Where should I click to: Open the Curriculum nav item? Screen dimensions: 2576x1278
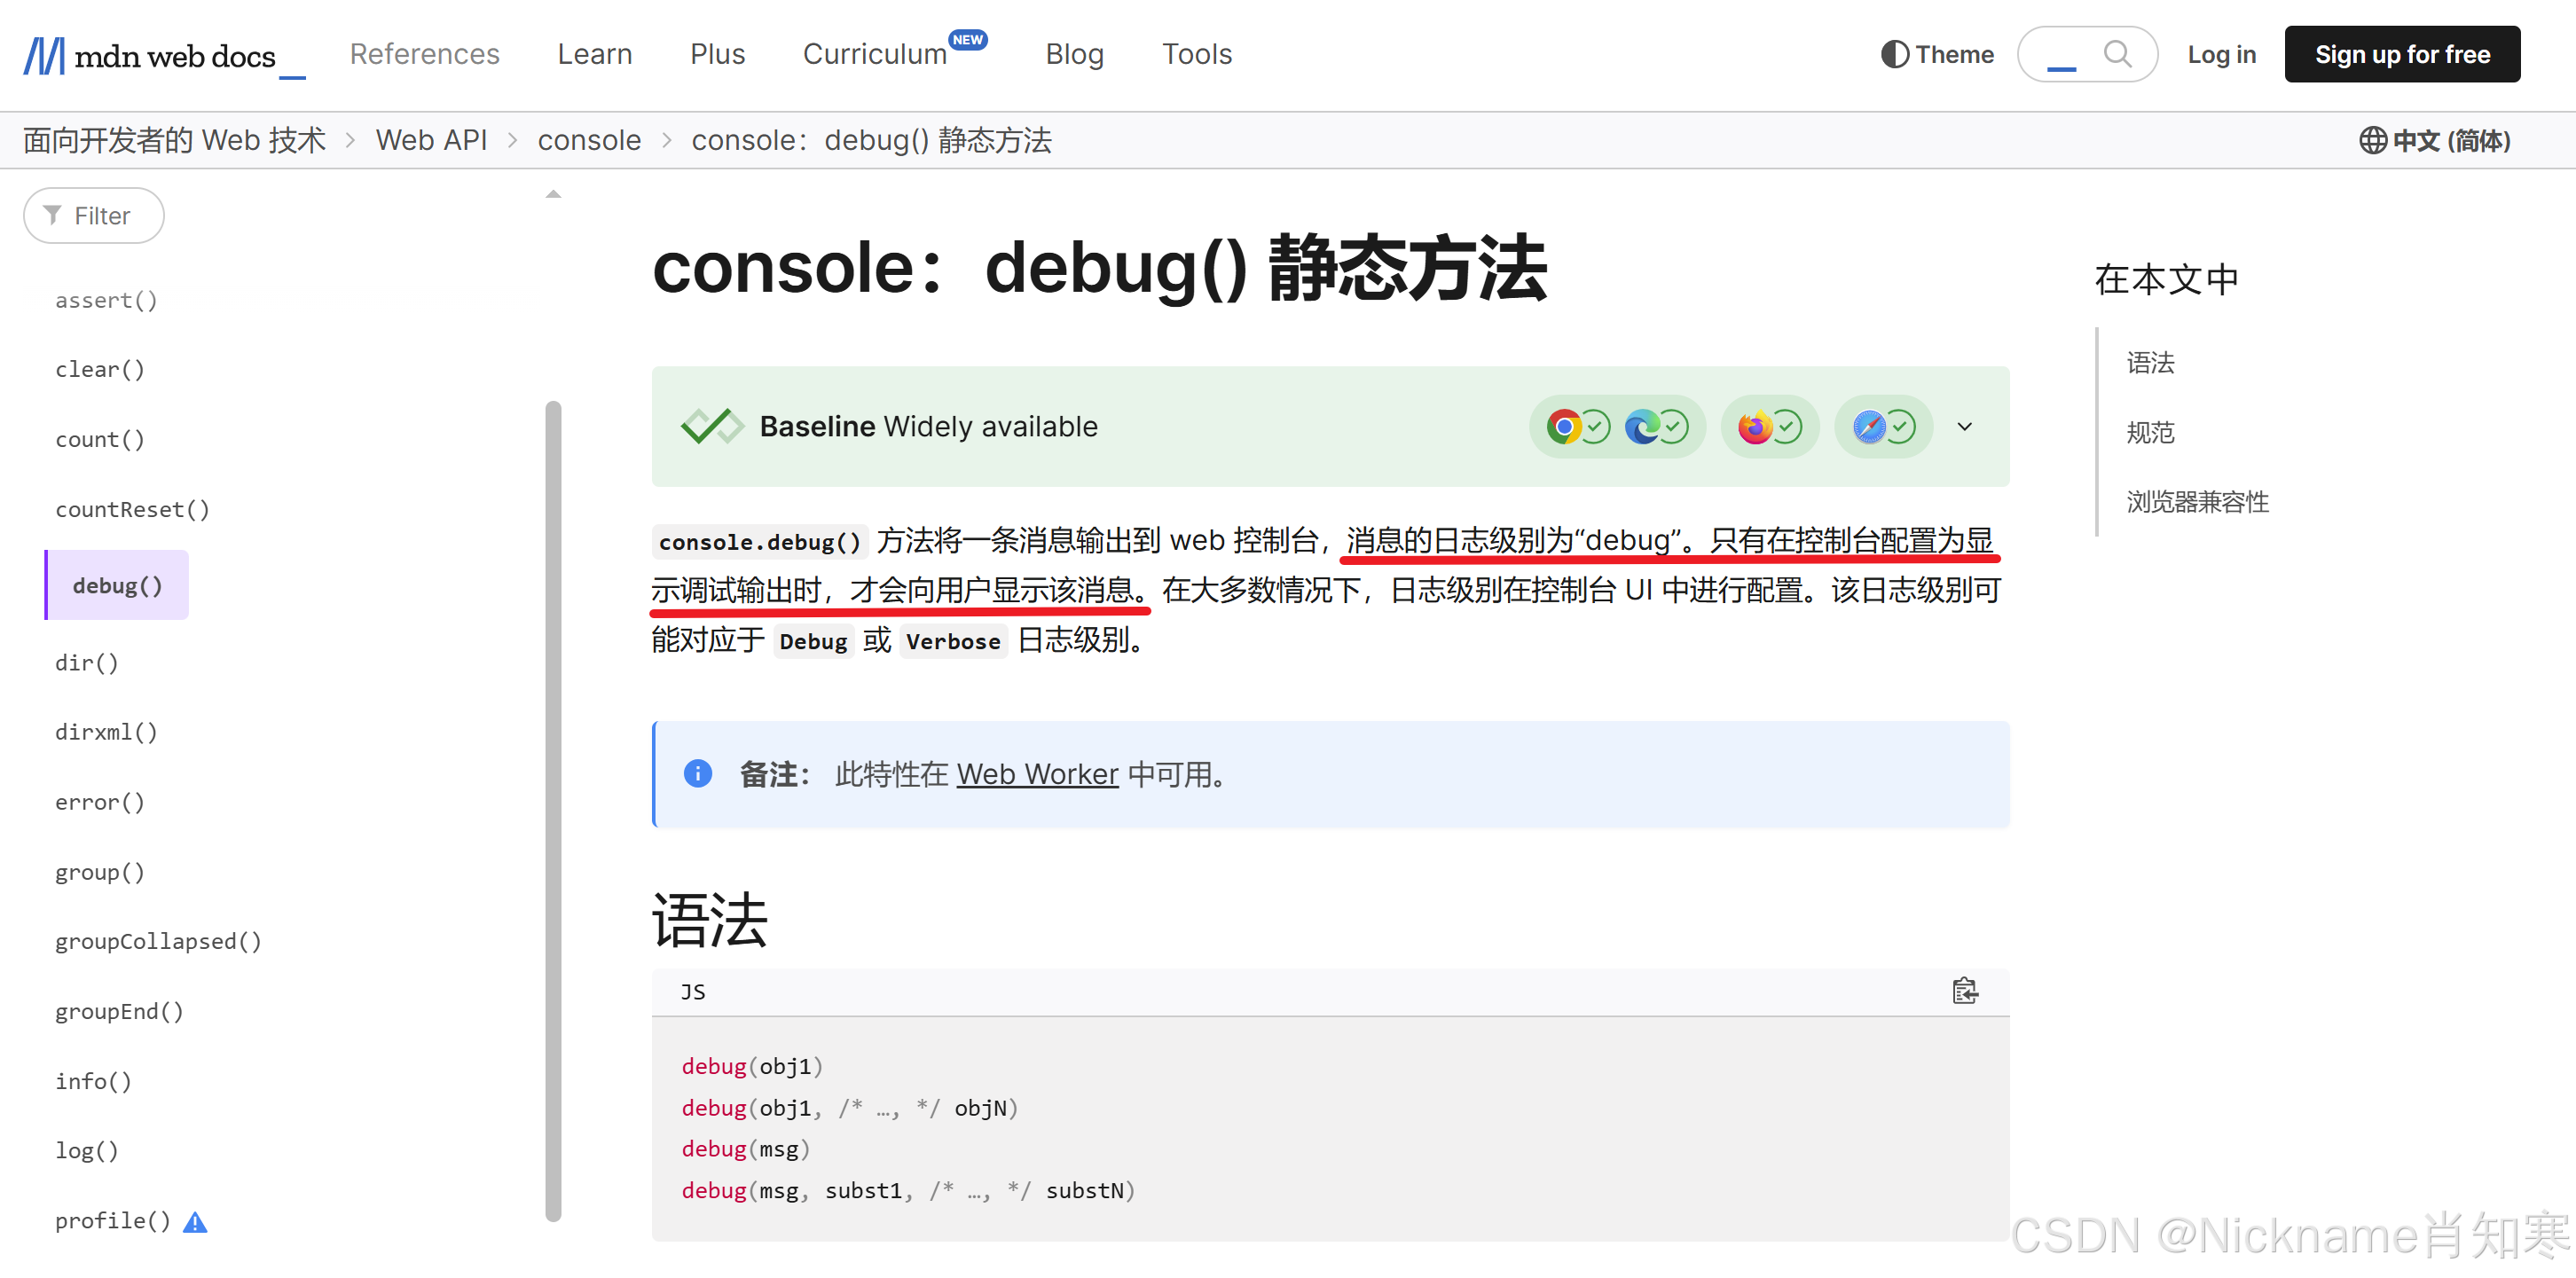pos(875,54)
